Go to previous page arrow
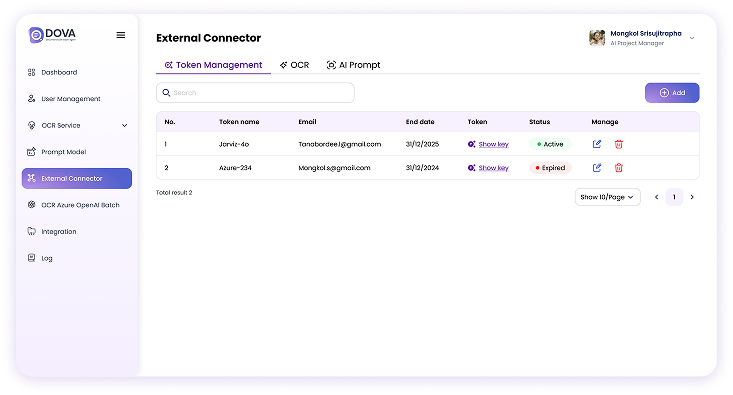This screenshot has height=395, width=733. 656,197
